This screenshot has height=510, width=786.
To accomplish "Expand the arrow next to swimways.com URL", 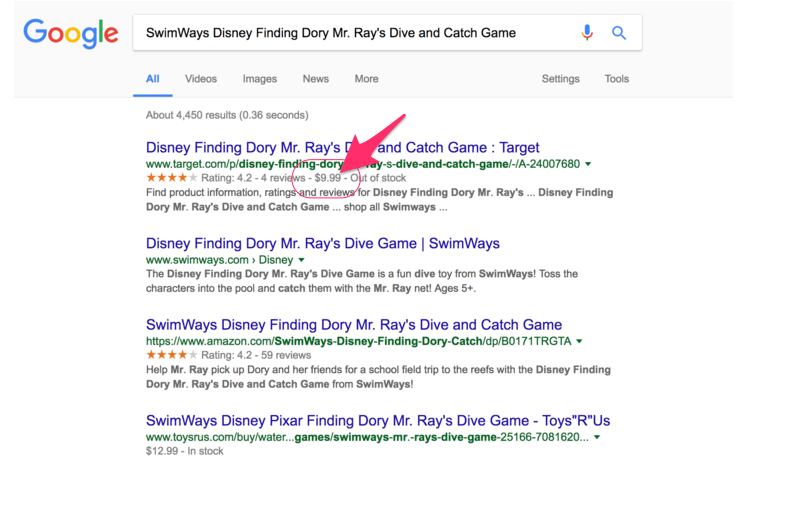I will click(x=301, y=260).
